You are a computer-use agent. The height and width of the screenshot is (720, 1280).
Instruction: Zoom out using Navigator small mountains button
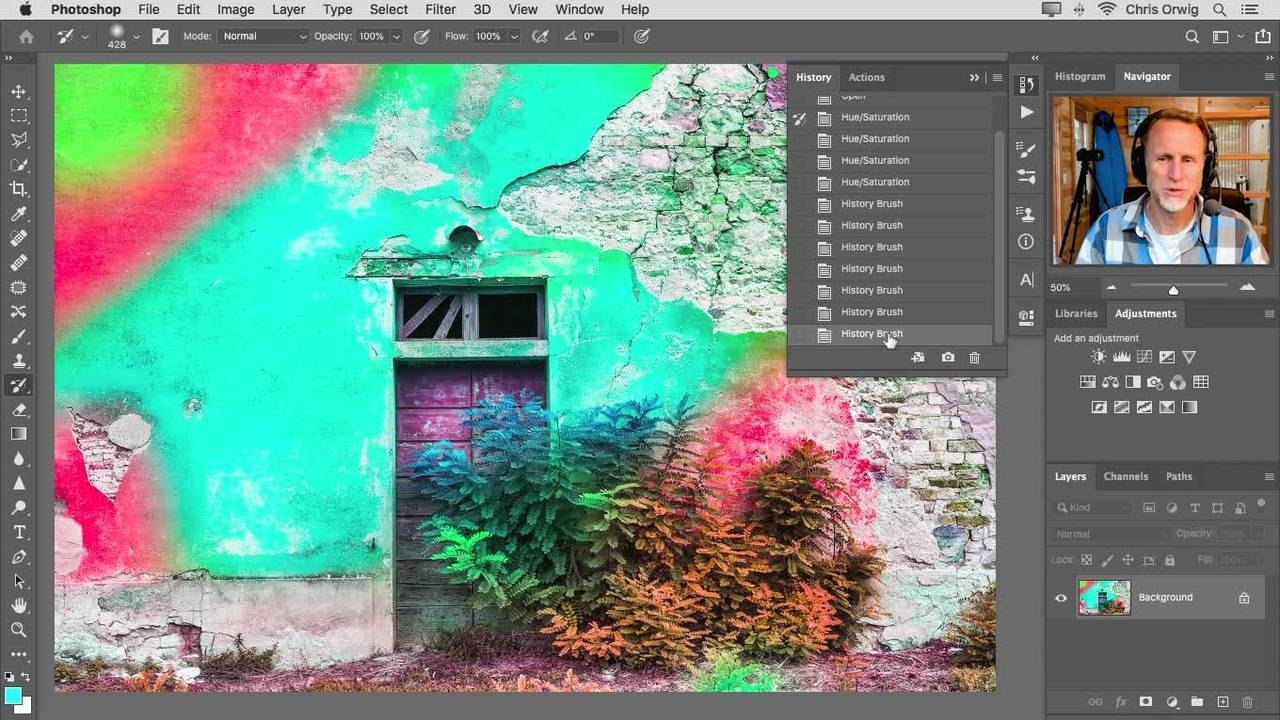[x=1111, y=288]
